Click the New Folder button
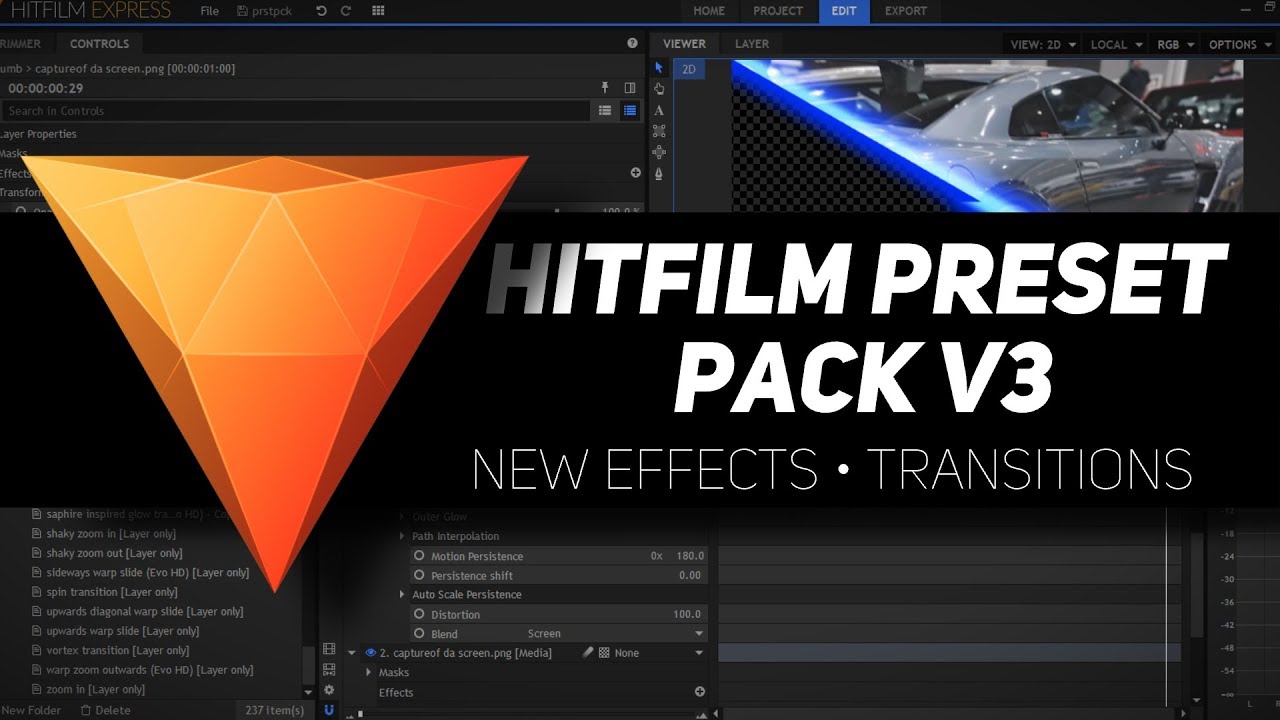The height and width of the screenshot is (720, 1280). (31, 710)
